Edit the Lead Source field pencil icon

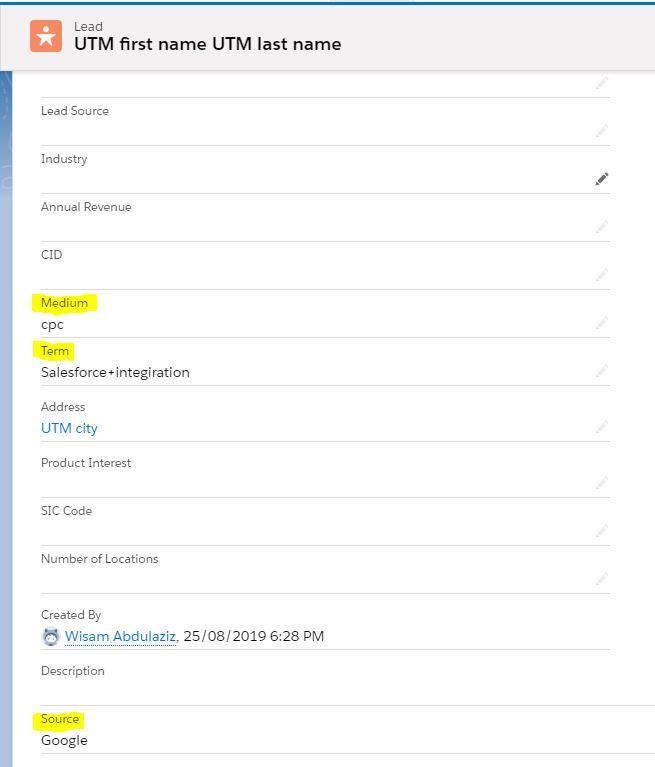[x=602, y=131]
